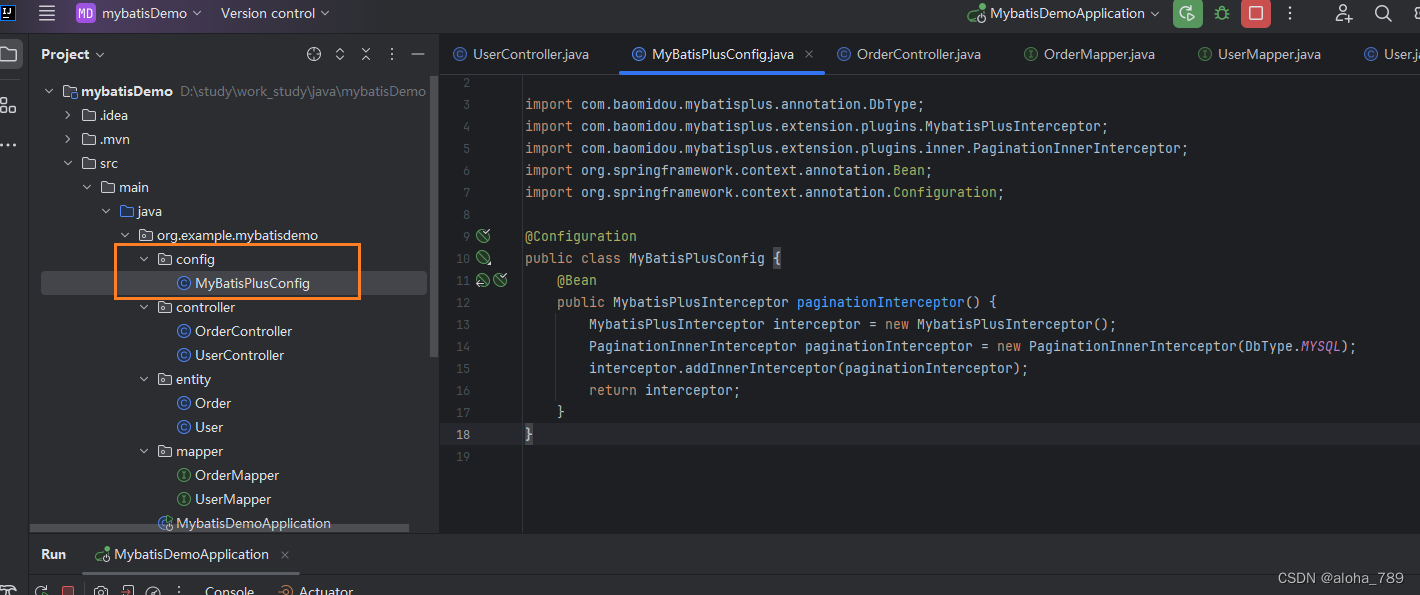Click Expand All icon in Project panel
The height and width of the screenshot is (595, 1420).
340,54
